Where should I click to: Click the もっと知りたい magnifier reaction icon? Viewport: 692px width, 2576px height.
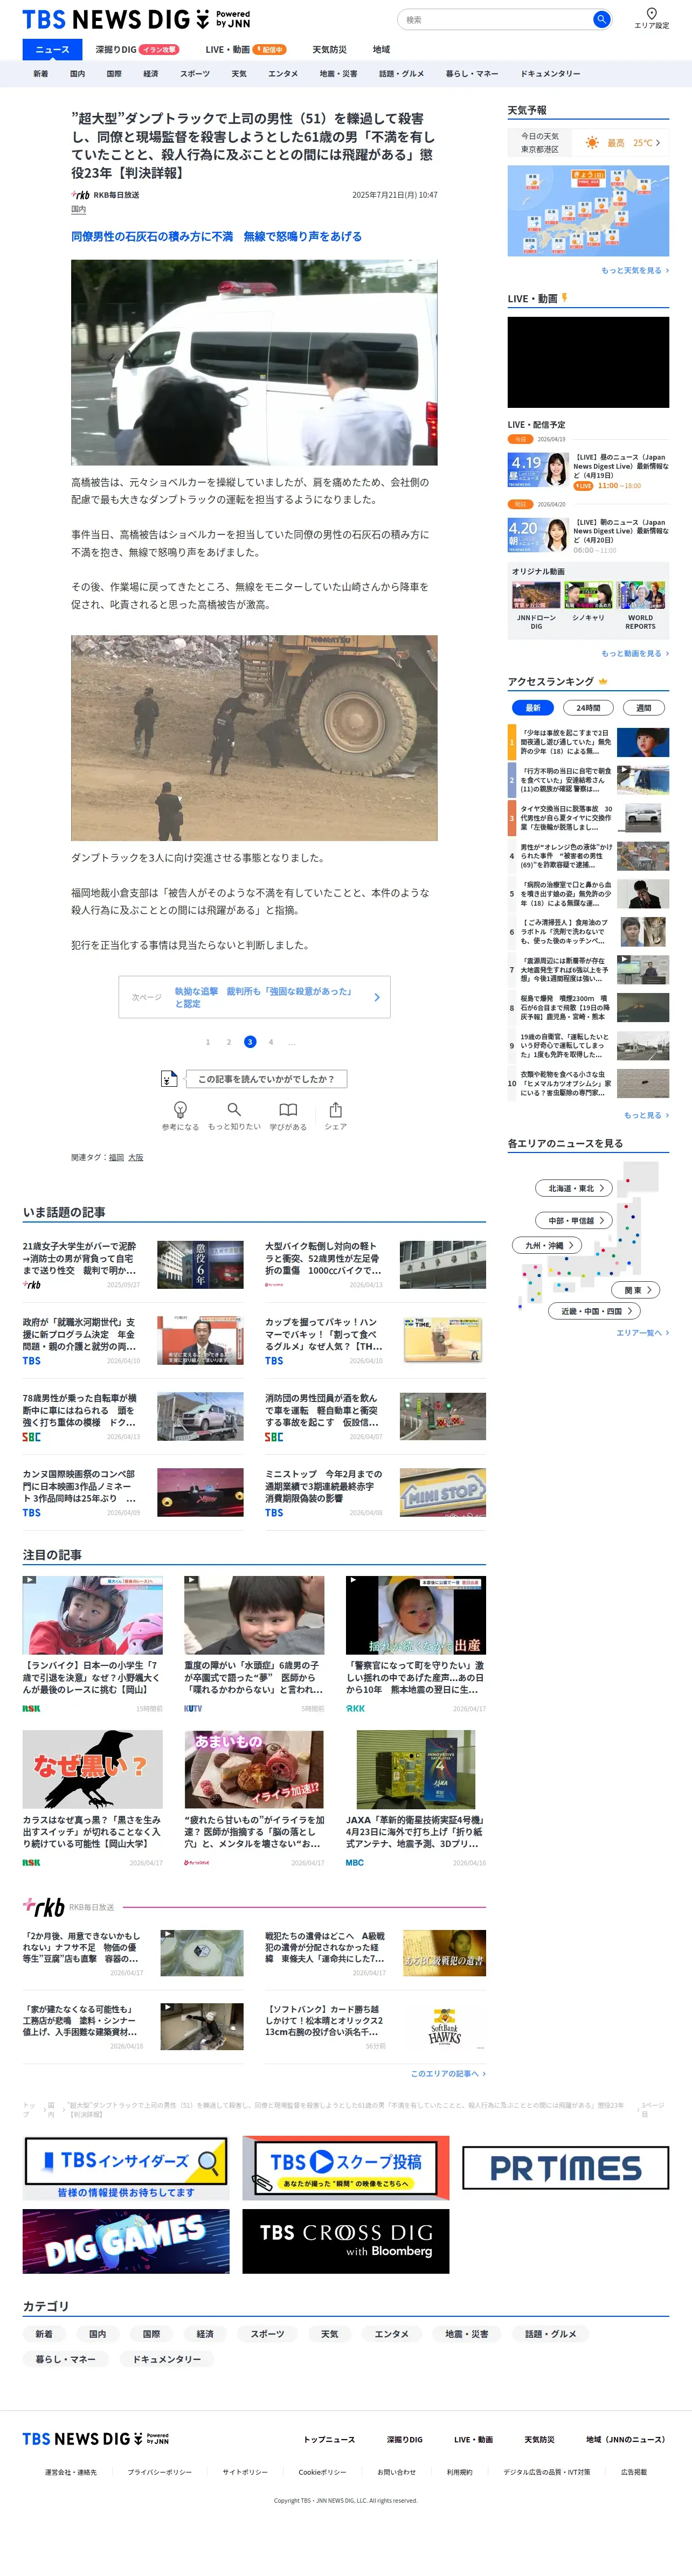234,1109
